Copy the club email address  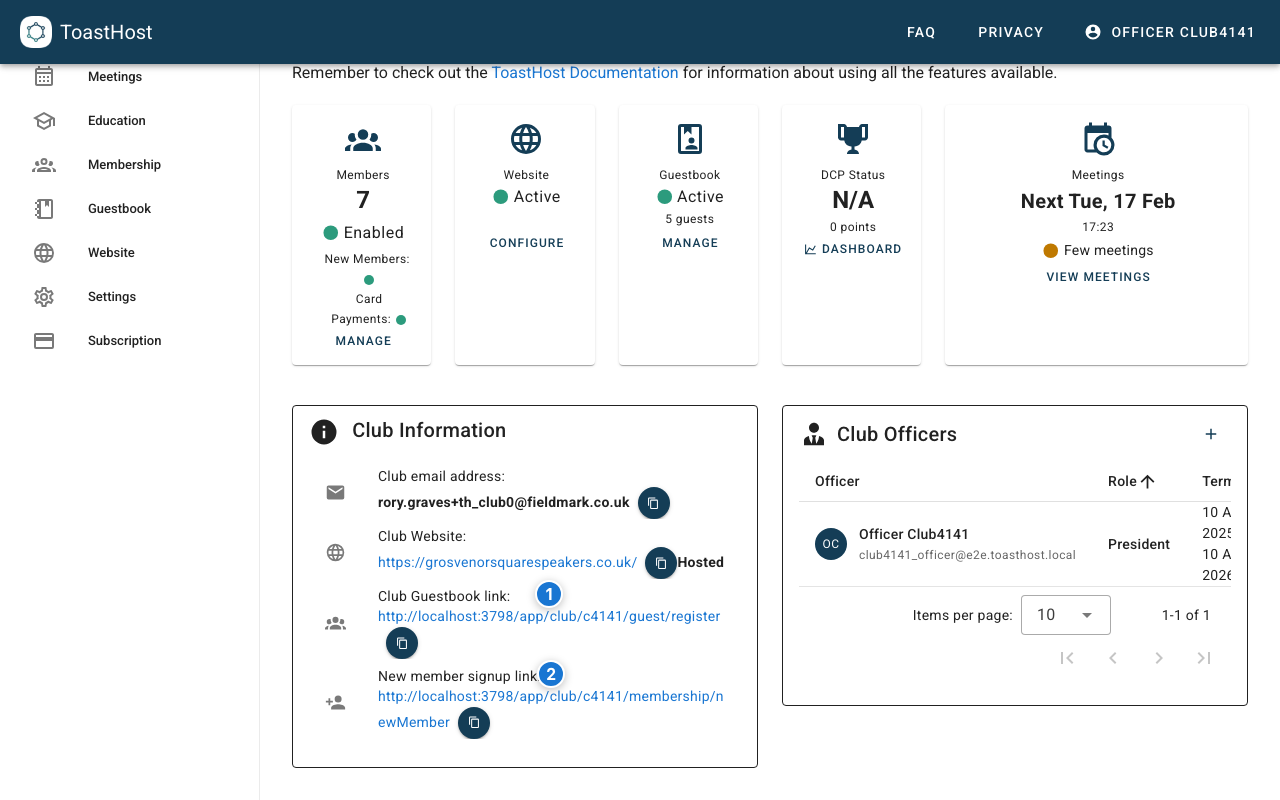[x=654, y=503]
